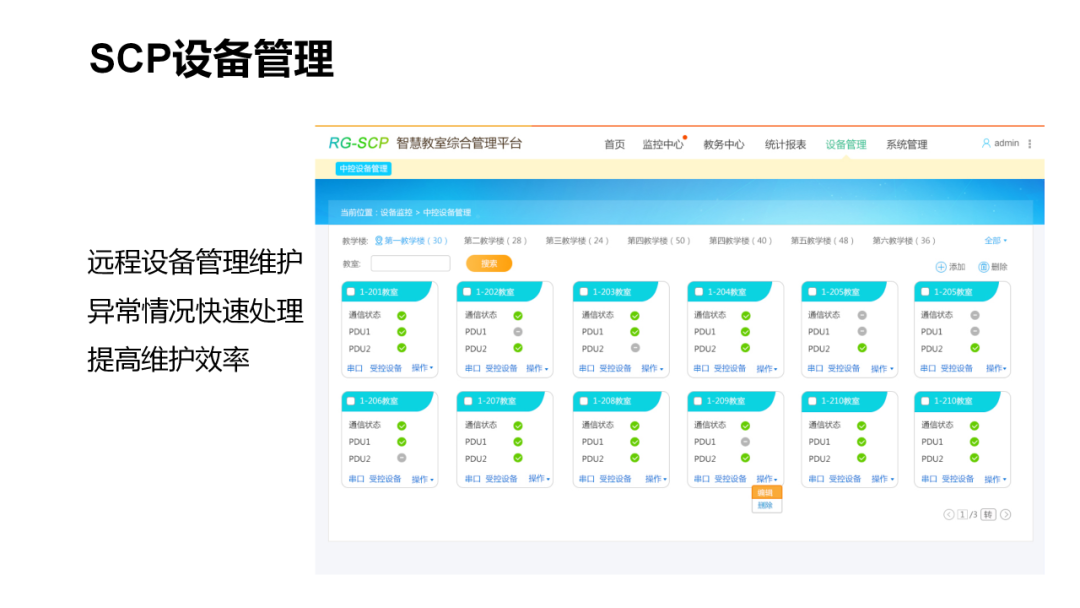Viewport: 1080px width, 608px height.
Task: Click 1-207教室 PDU2 green status icon
Action: [x=518, y=458]
